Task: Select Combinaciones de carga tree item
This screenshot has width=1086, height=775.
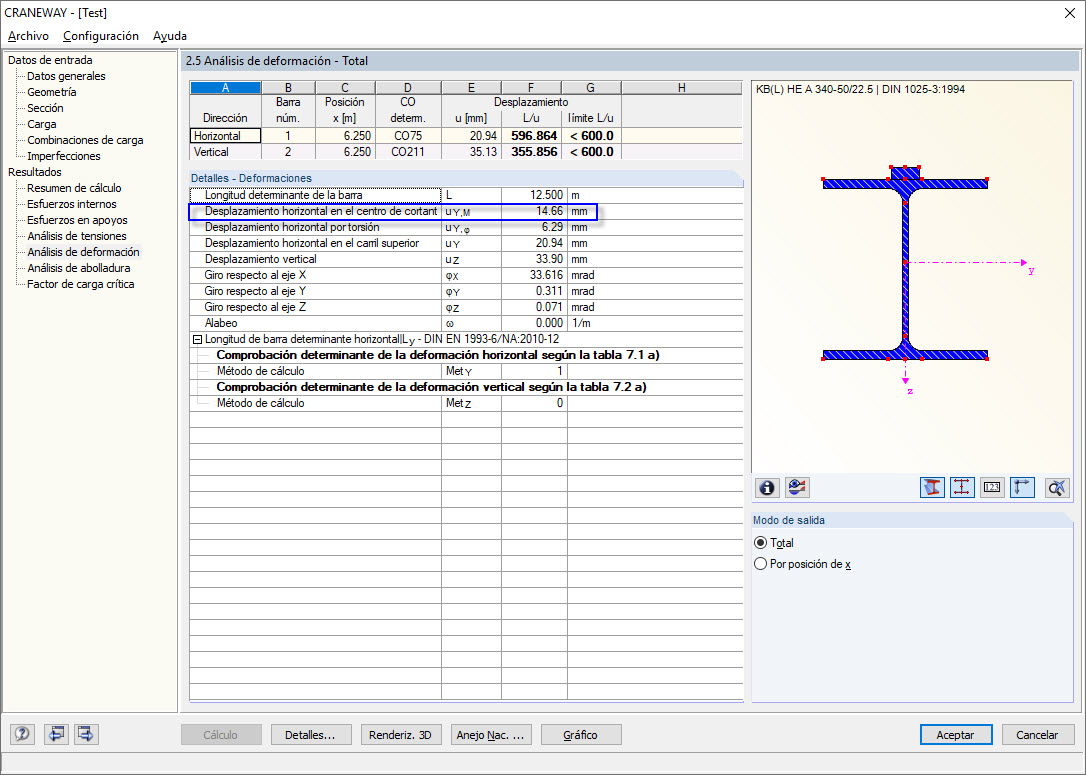Action: tap(85, 140)
